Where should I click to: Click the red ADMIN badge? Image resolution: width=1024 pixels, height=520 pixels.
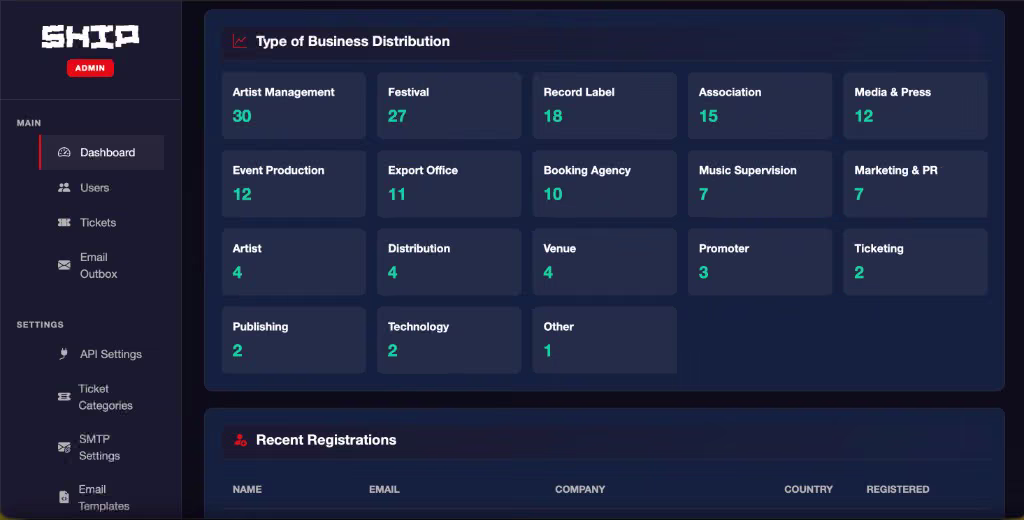pos(90,68)
